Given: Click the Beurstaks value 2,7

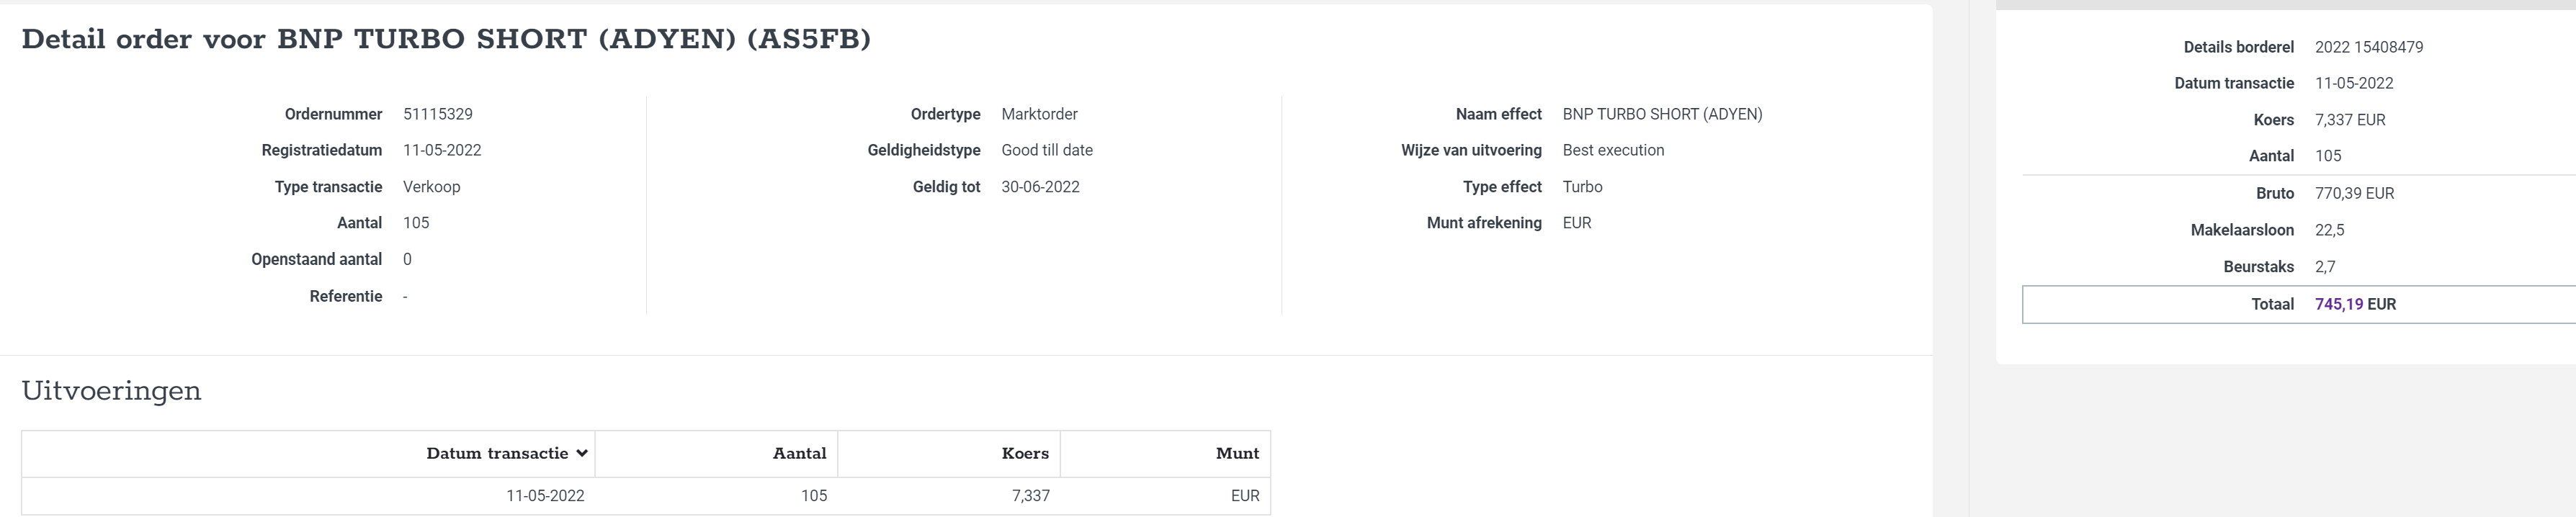Looking at the screenshot, I should [x=2325, y=267].
